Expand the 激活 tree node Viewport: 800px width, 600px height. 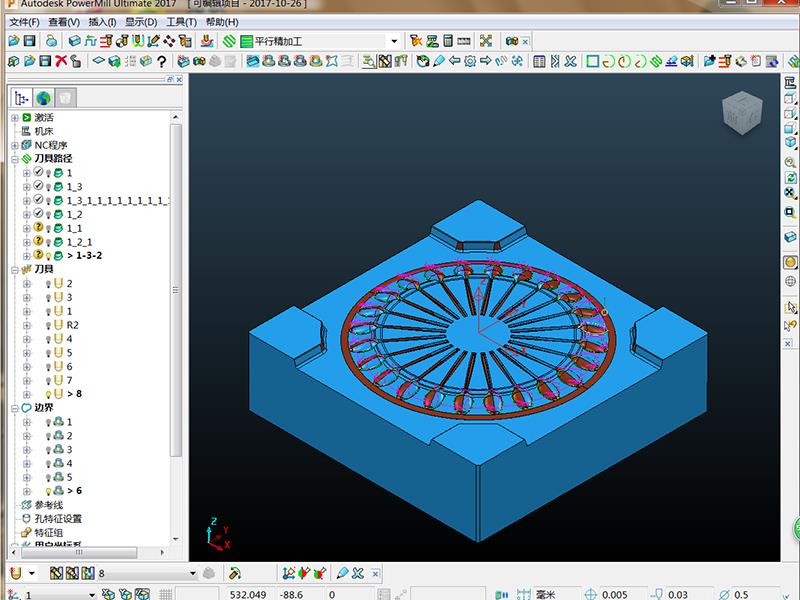tap(15, 117)
